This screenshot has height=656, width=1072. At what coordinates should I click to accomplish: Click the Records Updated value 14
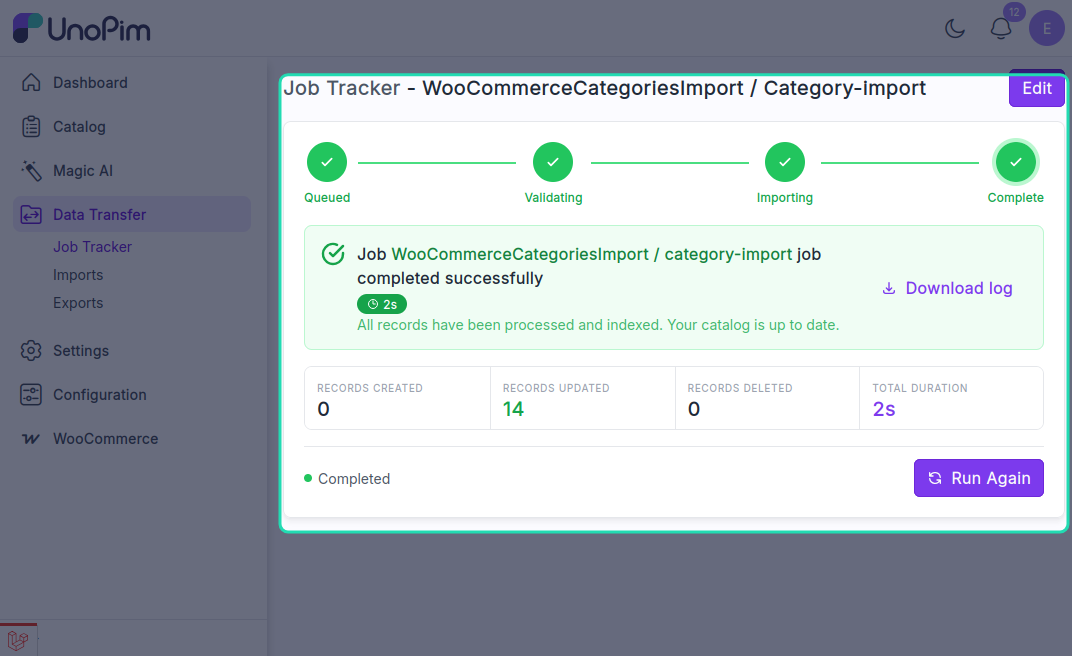(x=513, y=409)
